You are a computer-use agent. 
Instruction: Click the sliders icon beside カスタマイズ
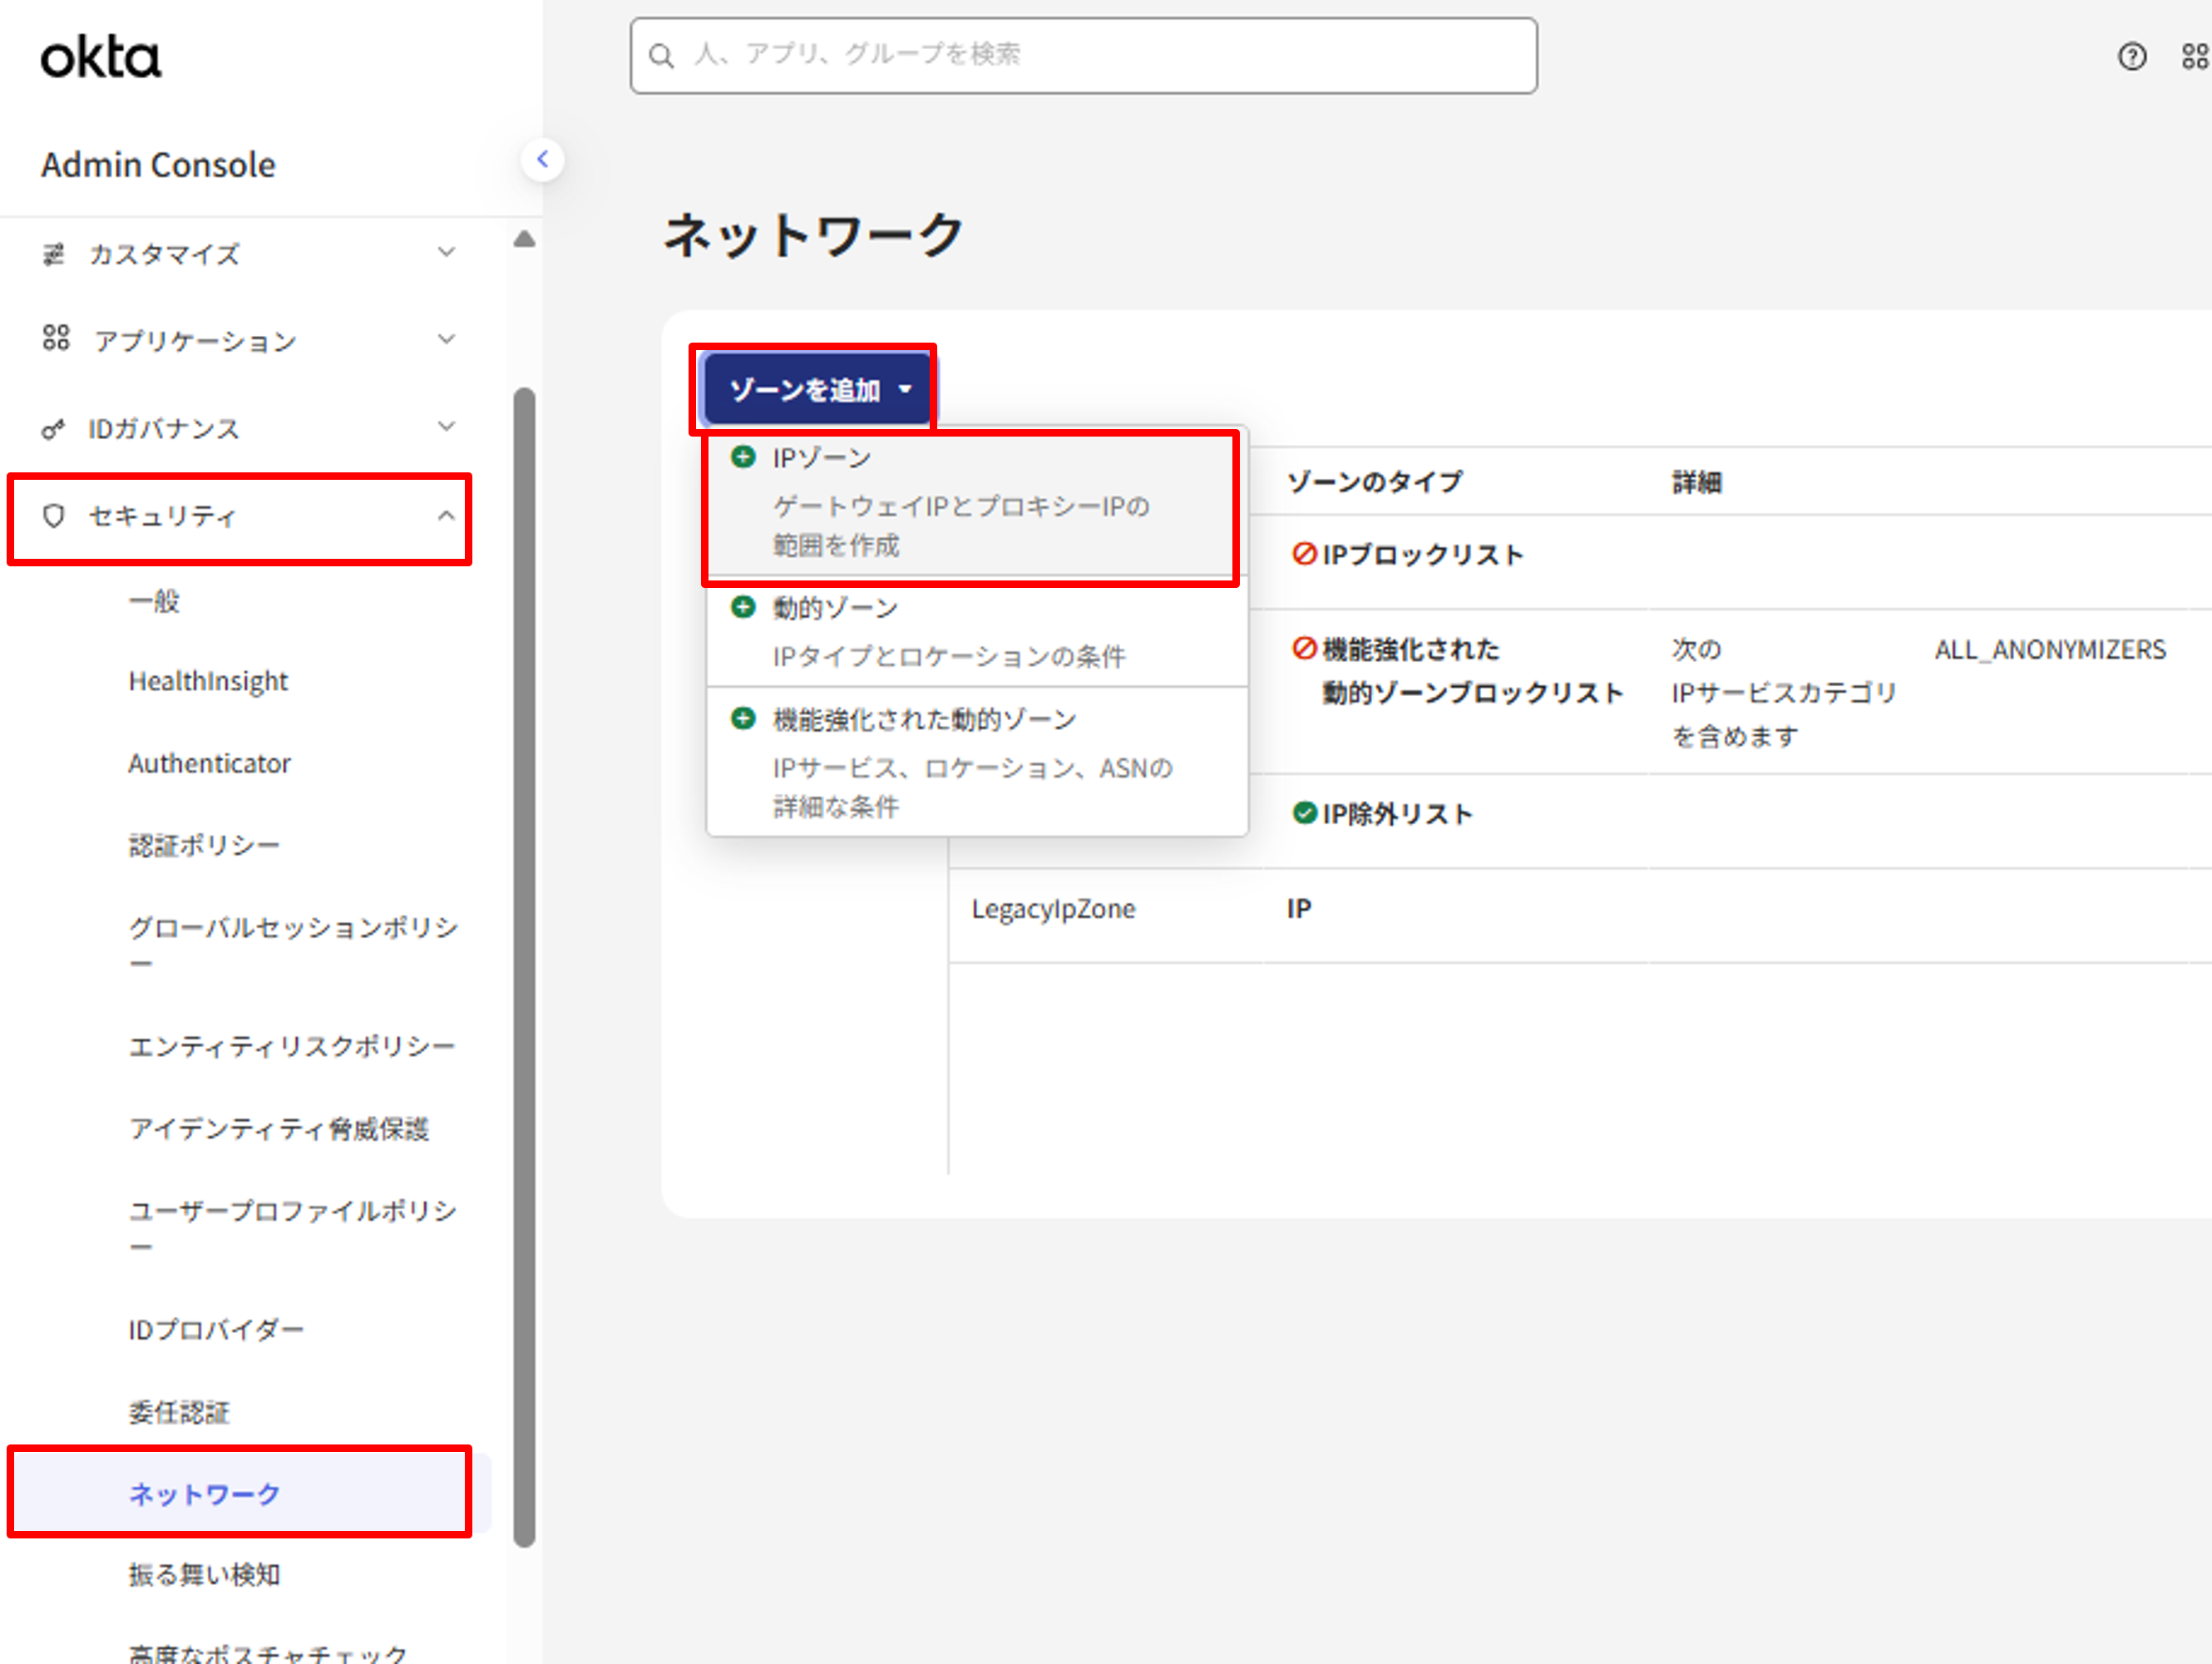53,254
